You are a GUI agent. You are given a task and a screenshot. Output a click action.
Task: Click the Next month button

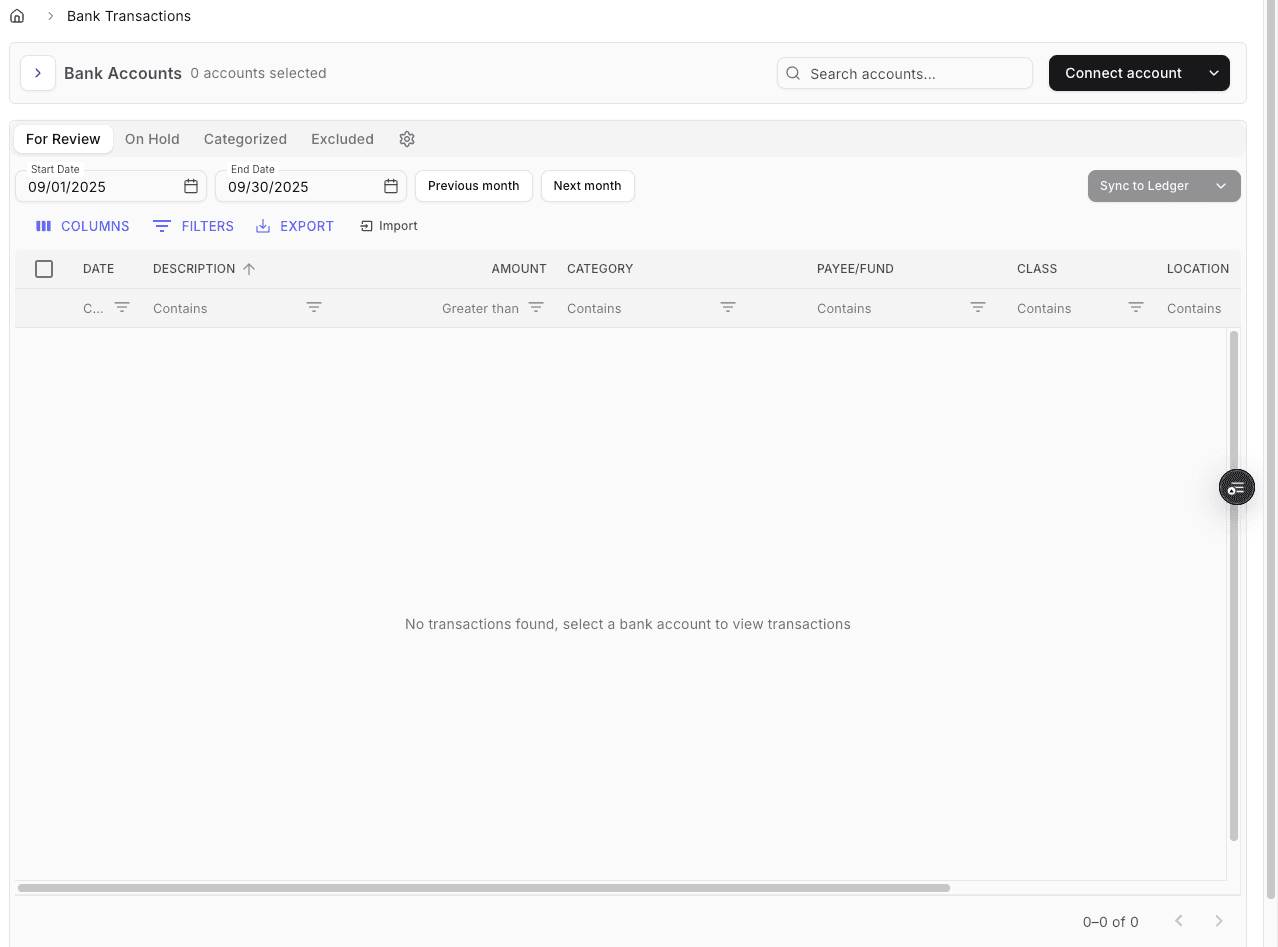tap(587, 186)
